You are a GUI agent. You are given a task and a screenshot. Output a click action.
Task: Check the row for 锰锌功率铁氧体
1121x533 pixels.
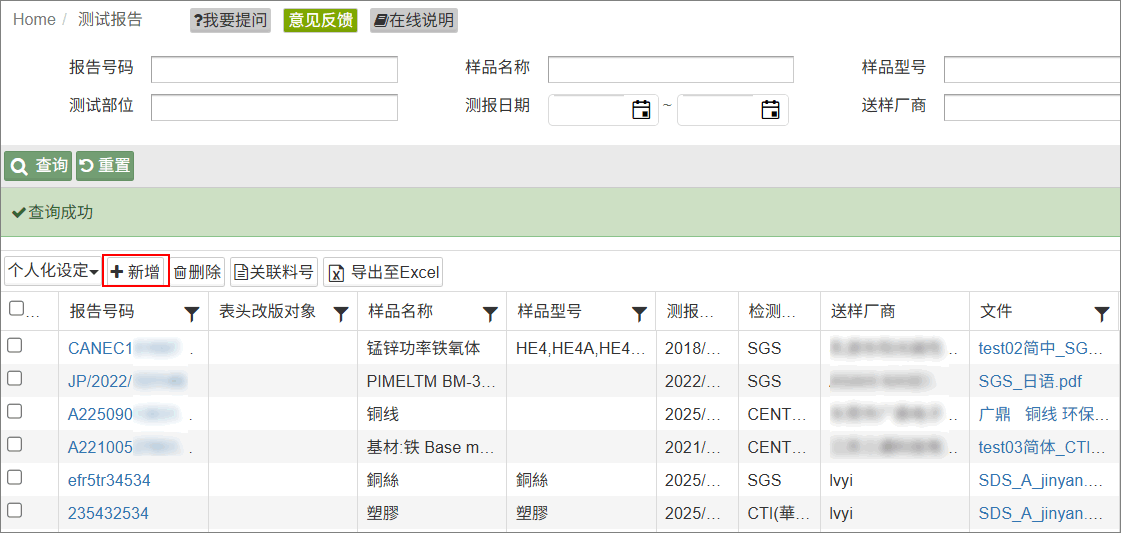(x=14, y=346)
